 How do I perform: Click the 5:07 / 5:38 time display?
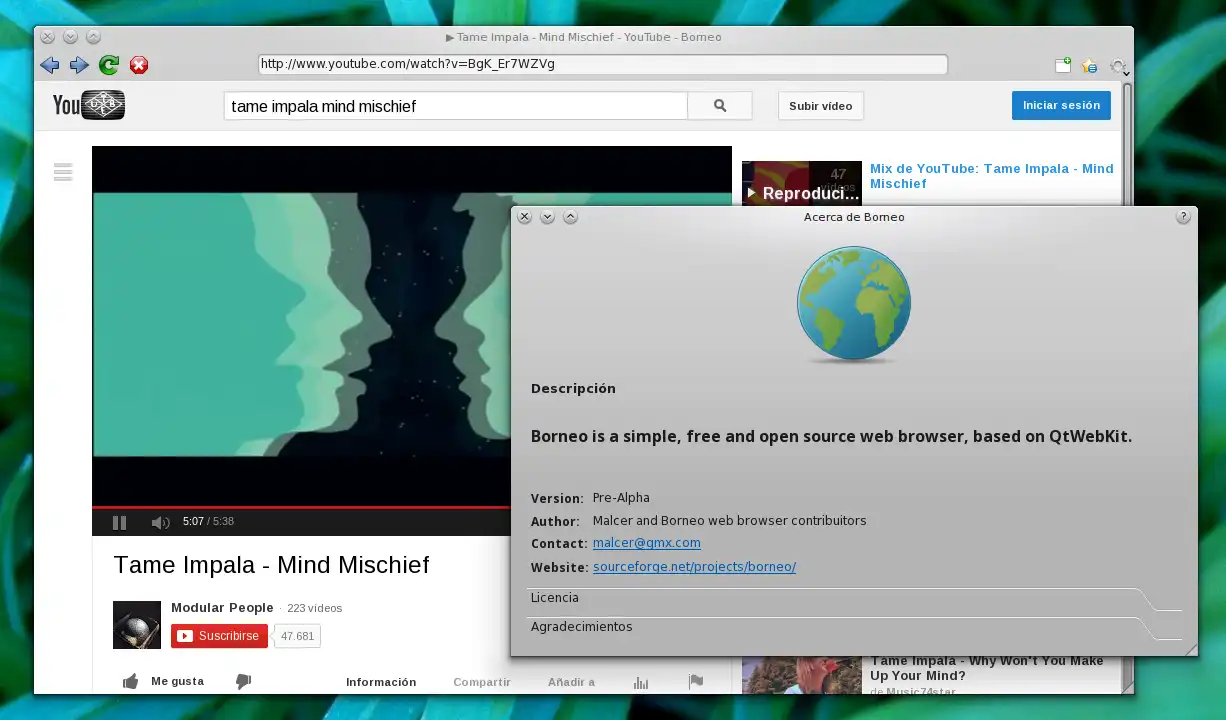(x=208, y=522)
